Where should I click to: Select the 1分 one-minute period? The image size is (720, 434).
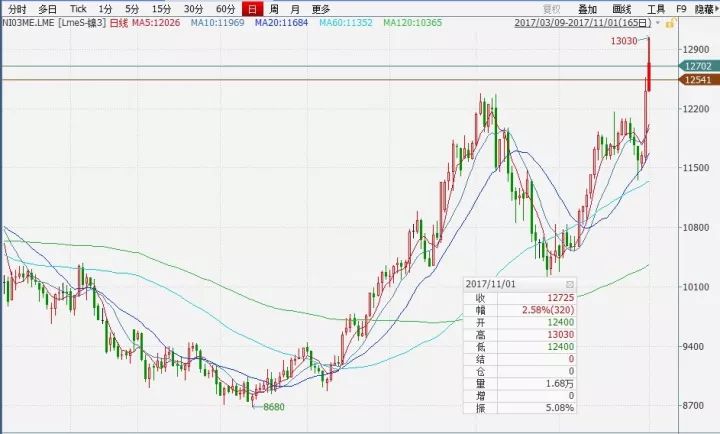coord(105,8)
